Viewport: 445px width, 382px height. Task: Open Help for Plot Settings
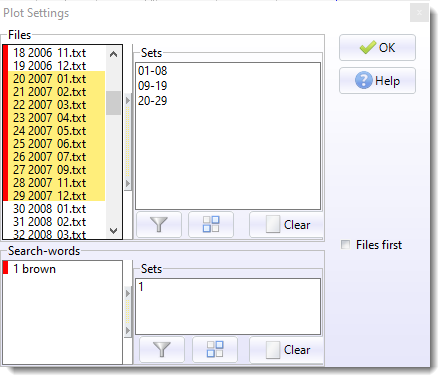click(377, 81)
